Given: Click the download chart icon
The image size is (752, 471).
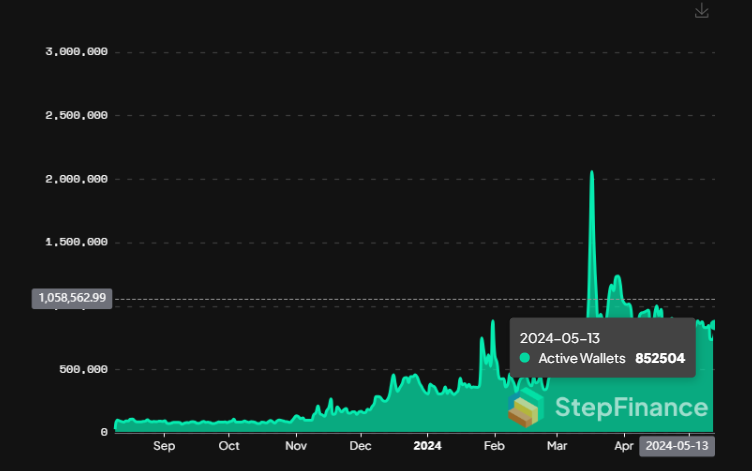Looking at the screenshot, I should click(x=702, y=11).
